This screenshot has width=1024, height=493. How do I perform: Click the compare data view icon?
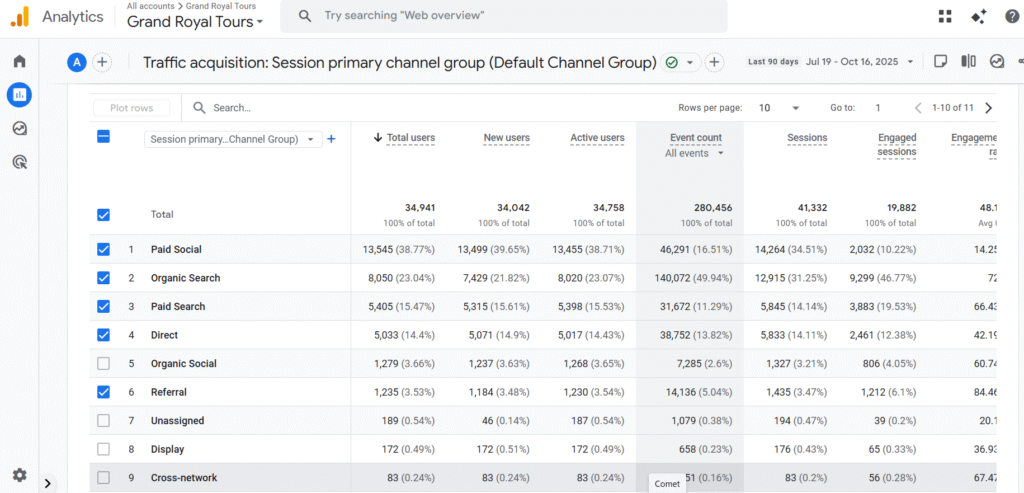(968, 62)
